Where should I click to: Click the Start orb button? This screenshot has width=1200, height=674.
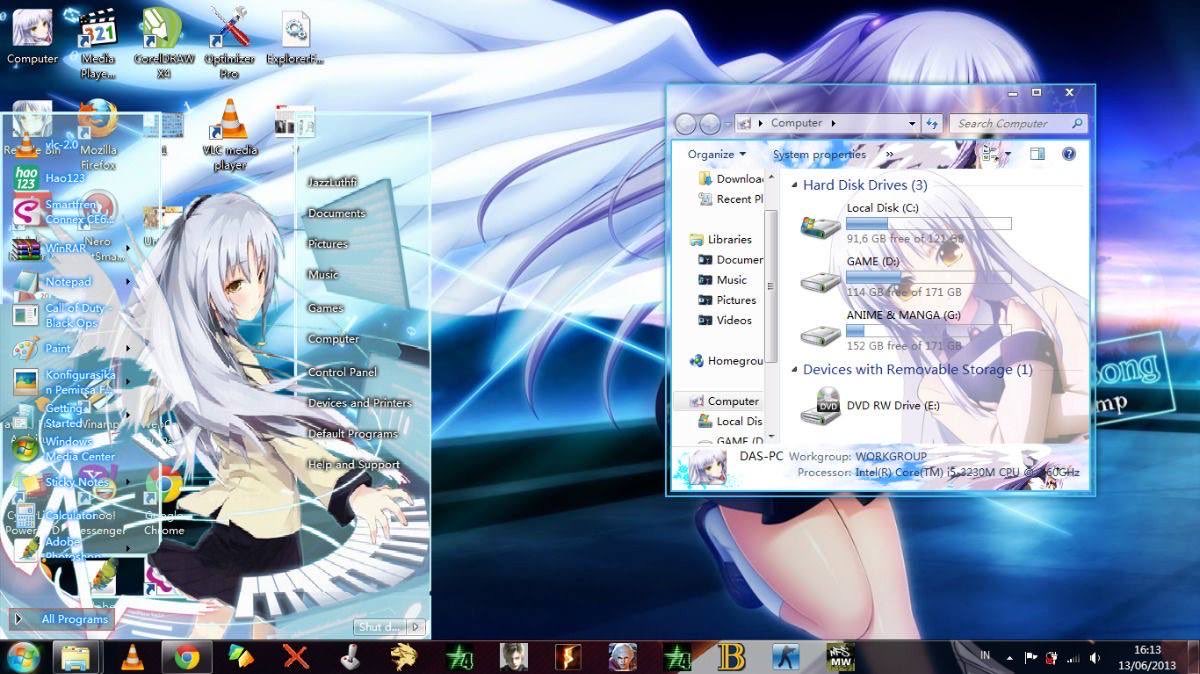(x=24, y=657)
